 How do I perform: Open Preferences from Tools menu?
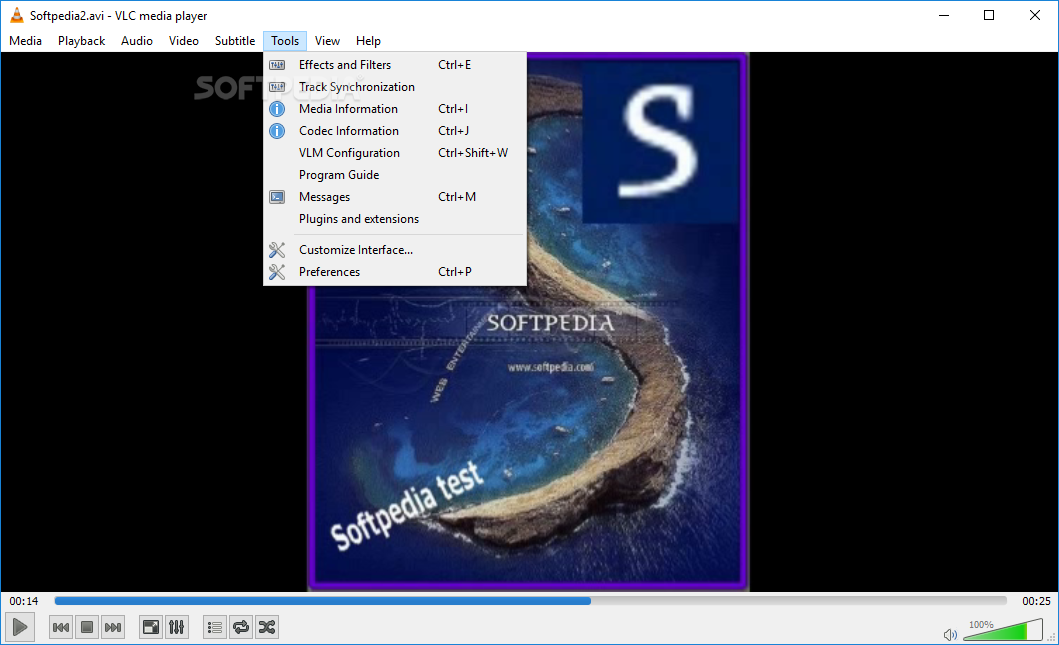pos(394,272)
